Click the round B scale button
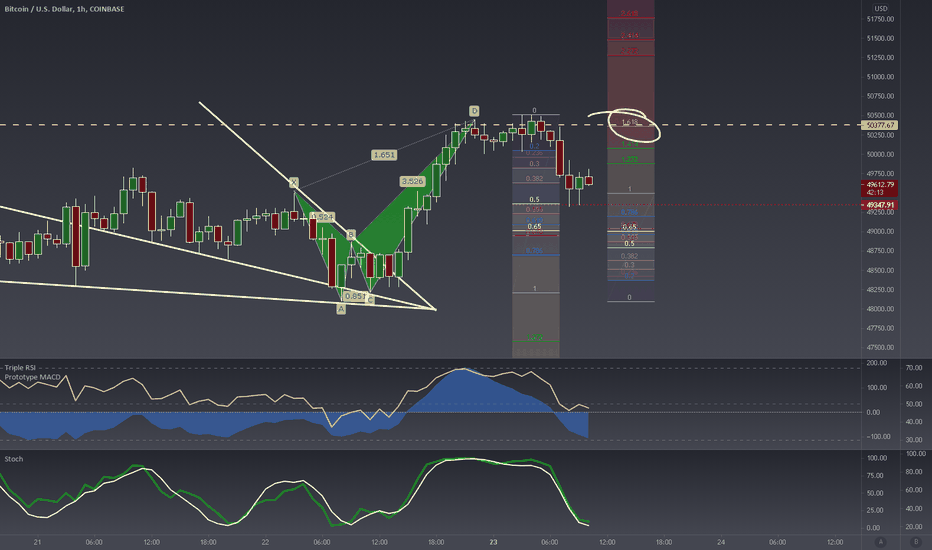The width and height of the screenshot is (932, 550). point(916,542)
